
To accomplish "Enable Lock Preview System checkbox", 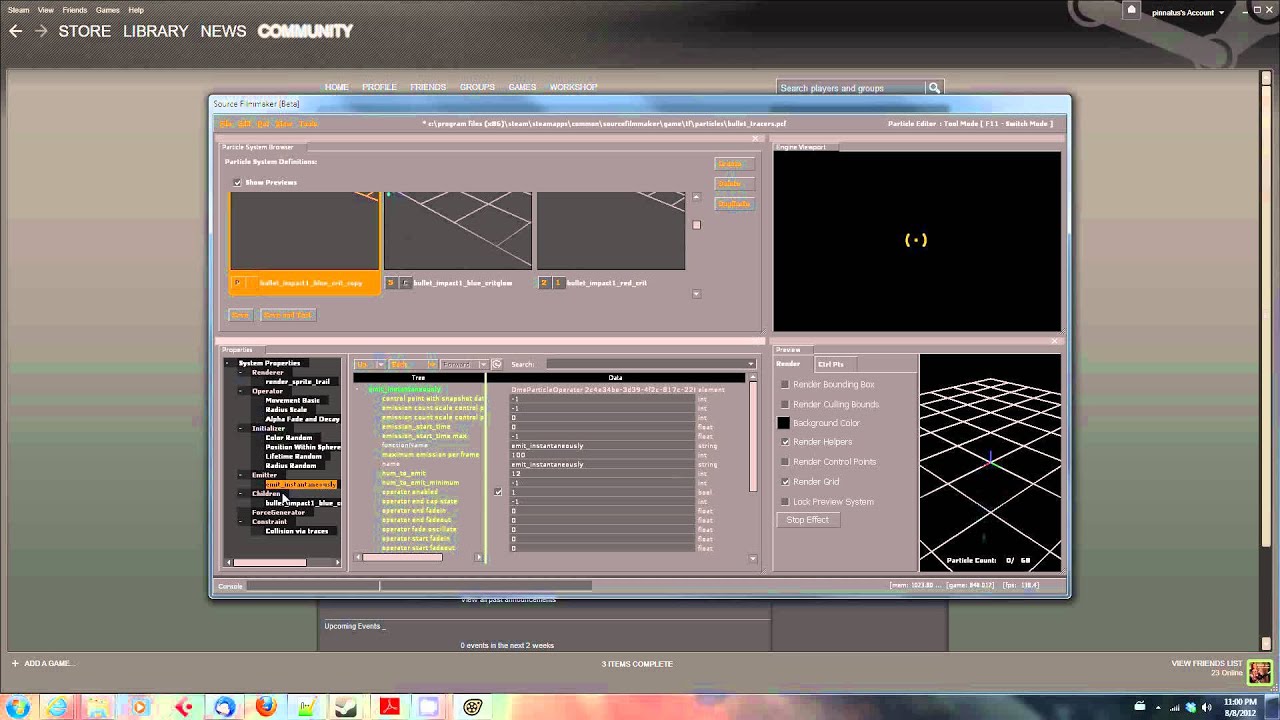I will pos(785,502).
